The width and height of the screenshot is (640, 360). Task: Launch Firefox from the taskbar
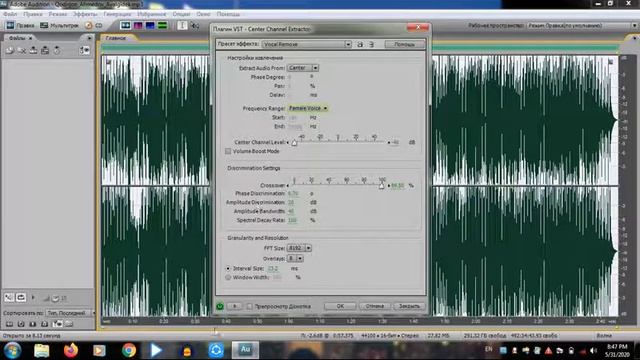point(71,350)
